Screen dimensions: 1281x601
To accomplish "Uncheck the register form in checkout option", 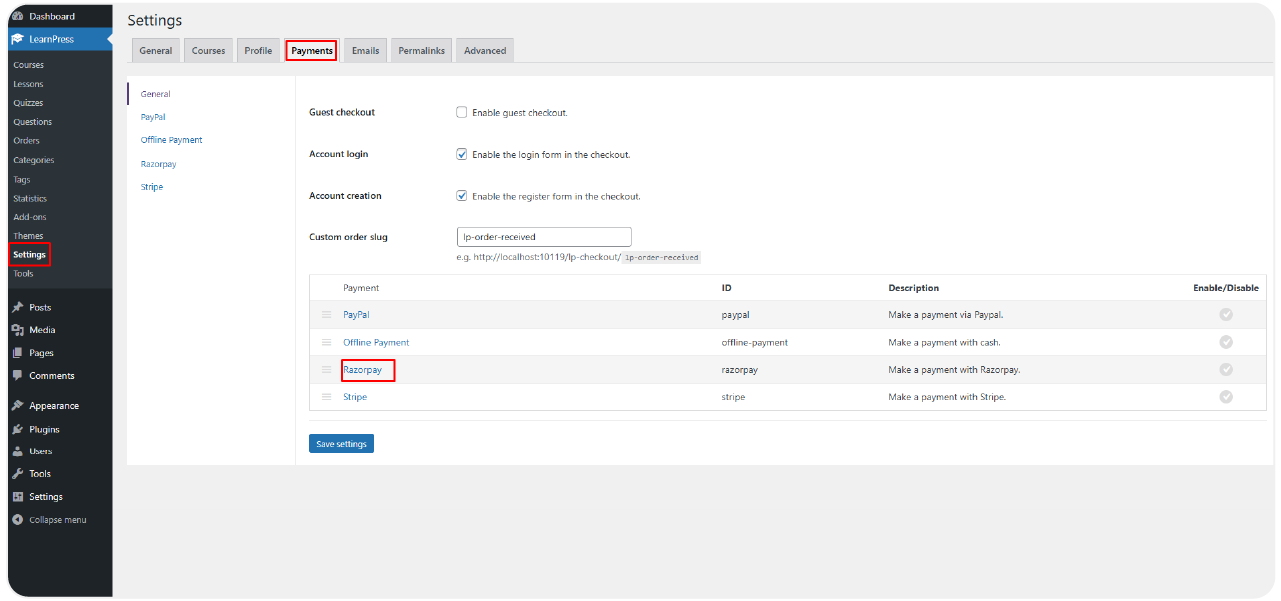I will (461, 196).
